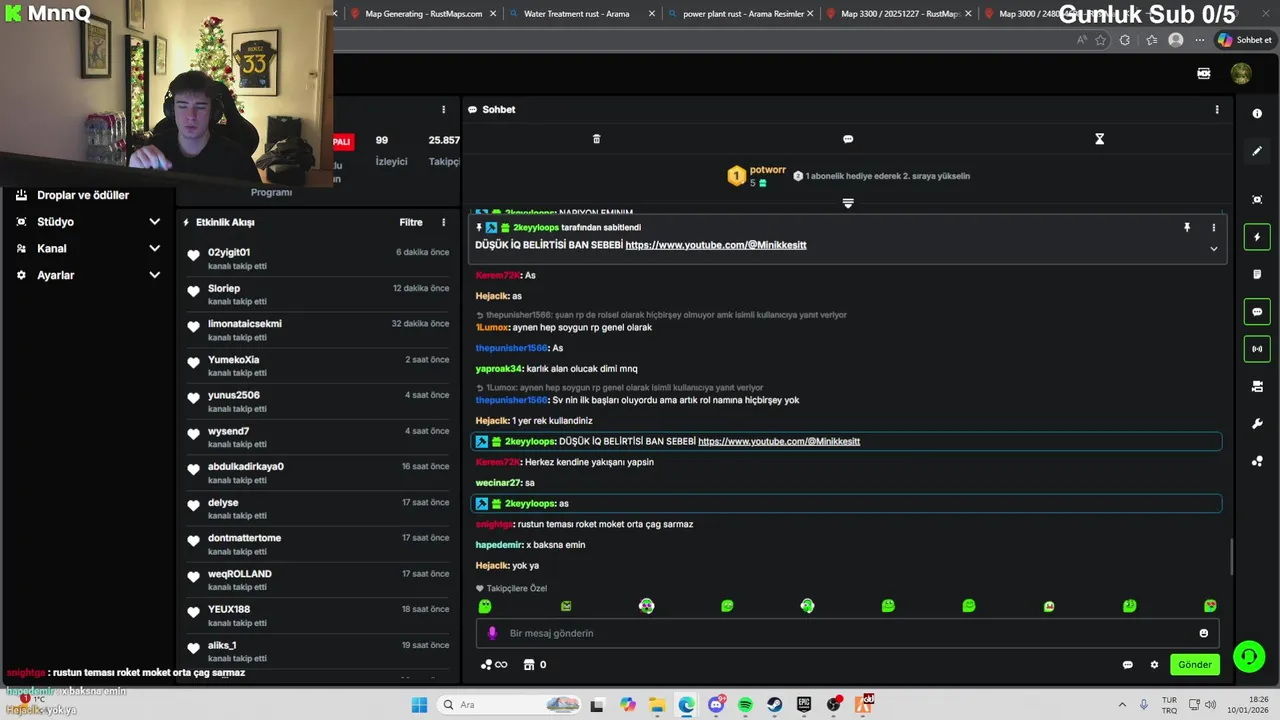Click the pencil edit icon in right sidebar
Screen dimensions: 1280x720
[x=1257, y=151]
